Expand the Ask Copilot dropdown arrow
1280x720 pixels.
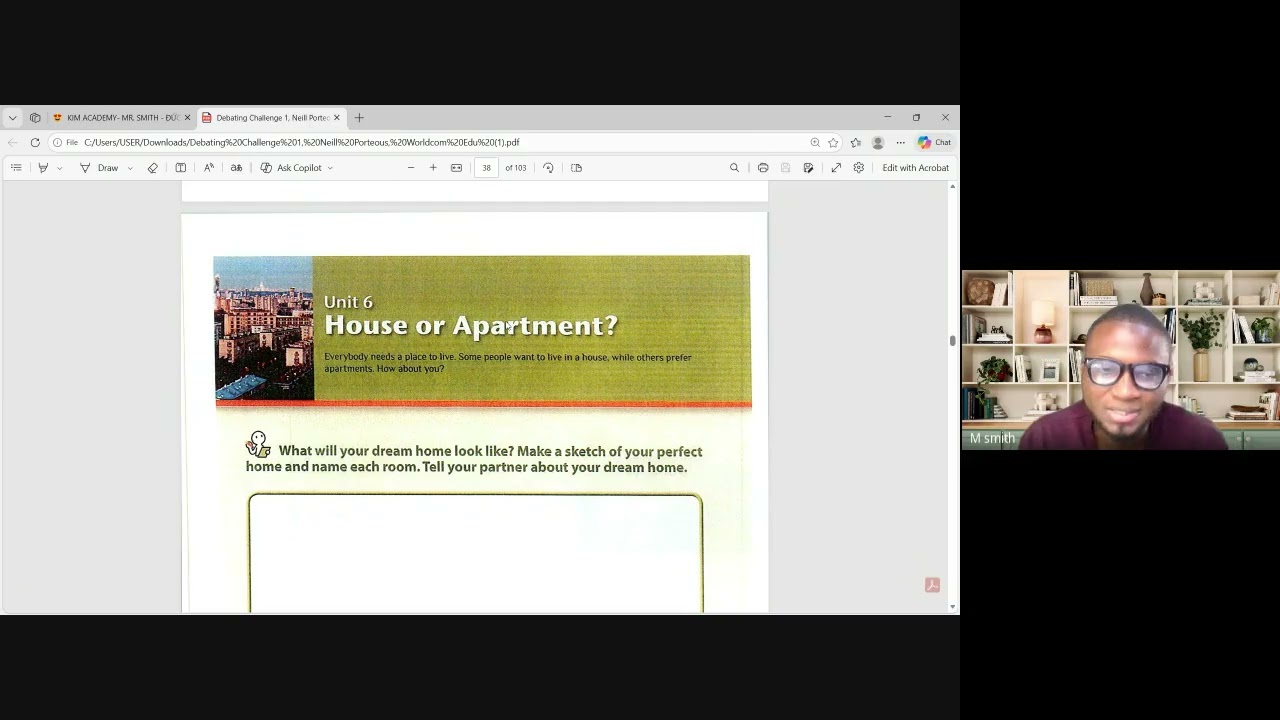point(330,168)
